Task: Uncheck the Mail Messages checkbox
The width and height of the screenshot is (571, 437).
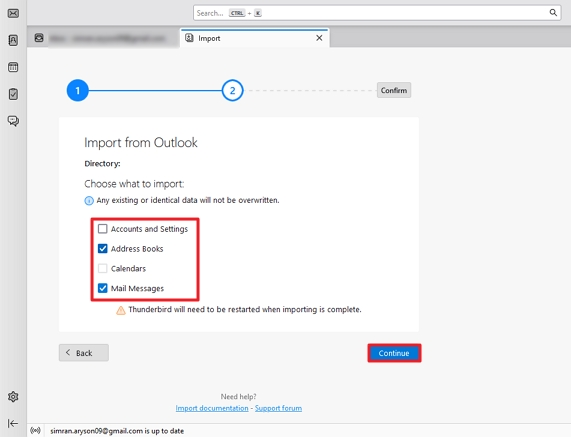Action: click(103, 288)
